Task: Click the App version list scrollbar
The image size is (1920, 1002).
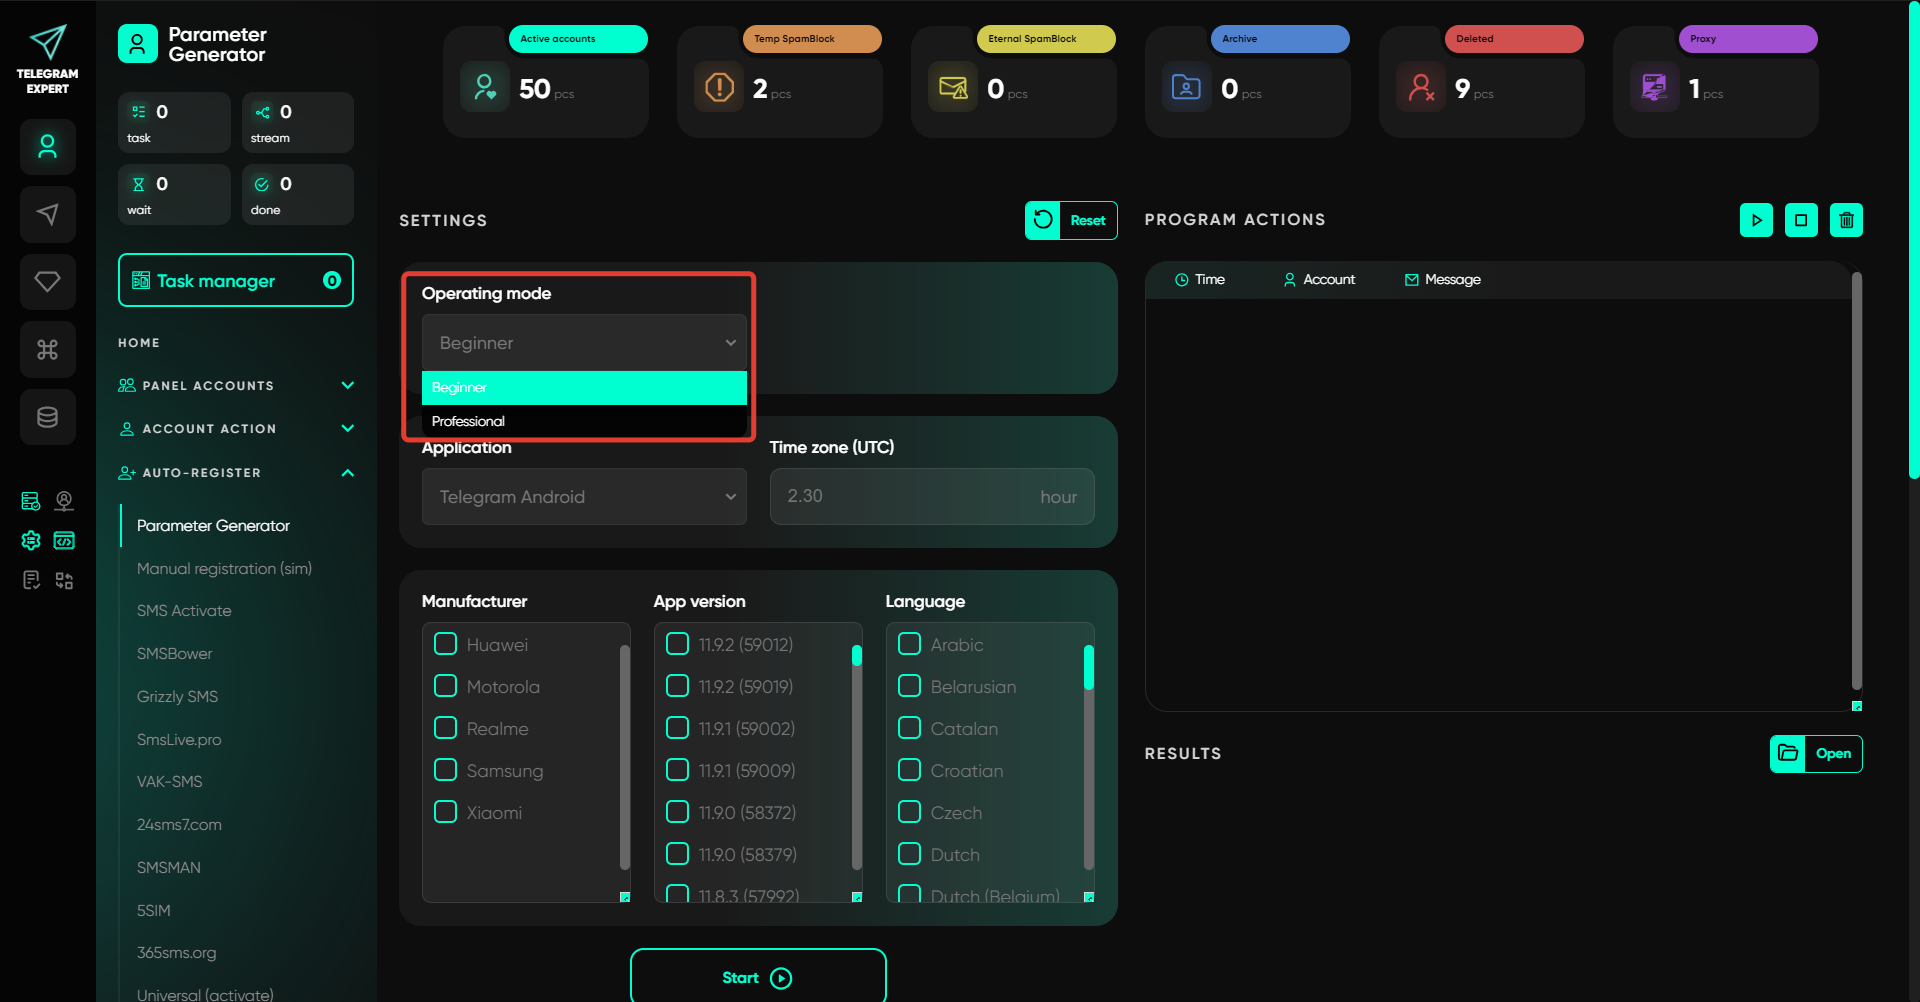Action: click(857, 760)
